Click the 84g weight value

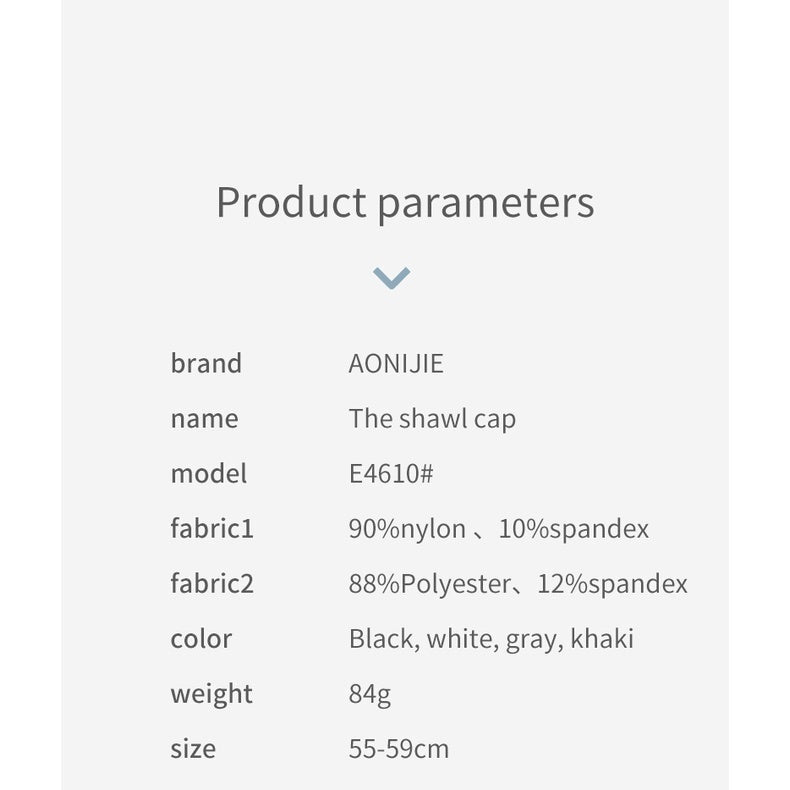click(370, 693)
